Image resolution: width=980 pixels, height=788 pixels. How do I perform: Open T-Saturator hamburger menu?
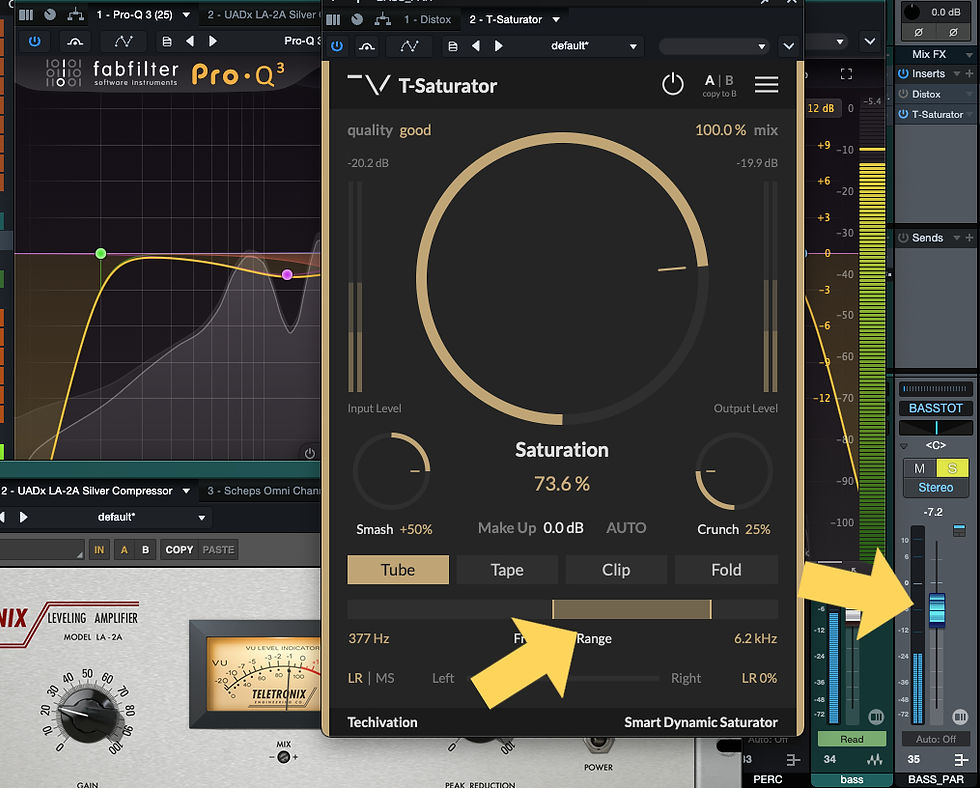pyautogui.click(x=766, y=84)
